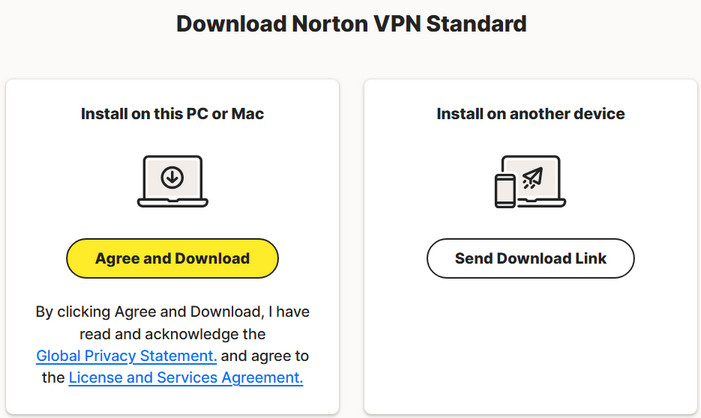Viewport: 701px width, 418px height.
Task: Click the 'By clicking Agree and Download' text line
Action: (172, 312)
